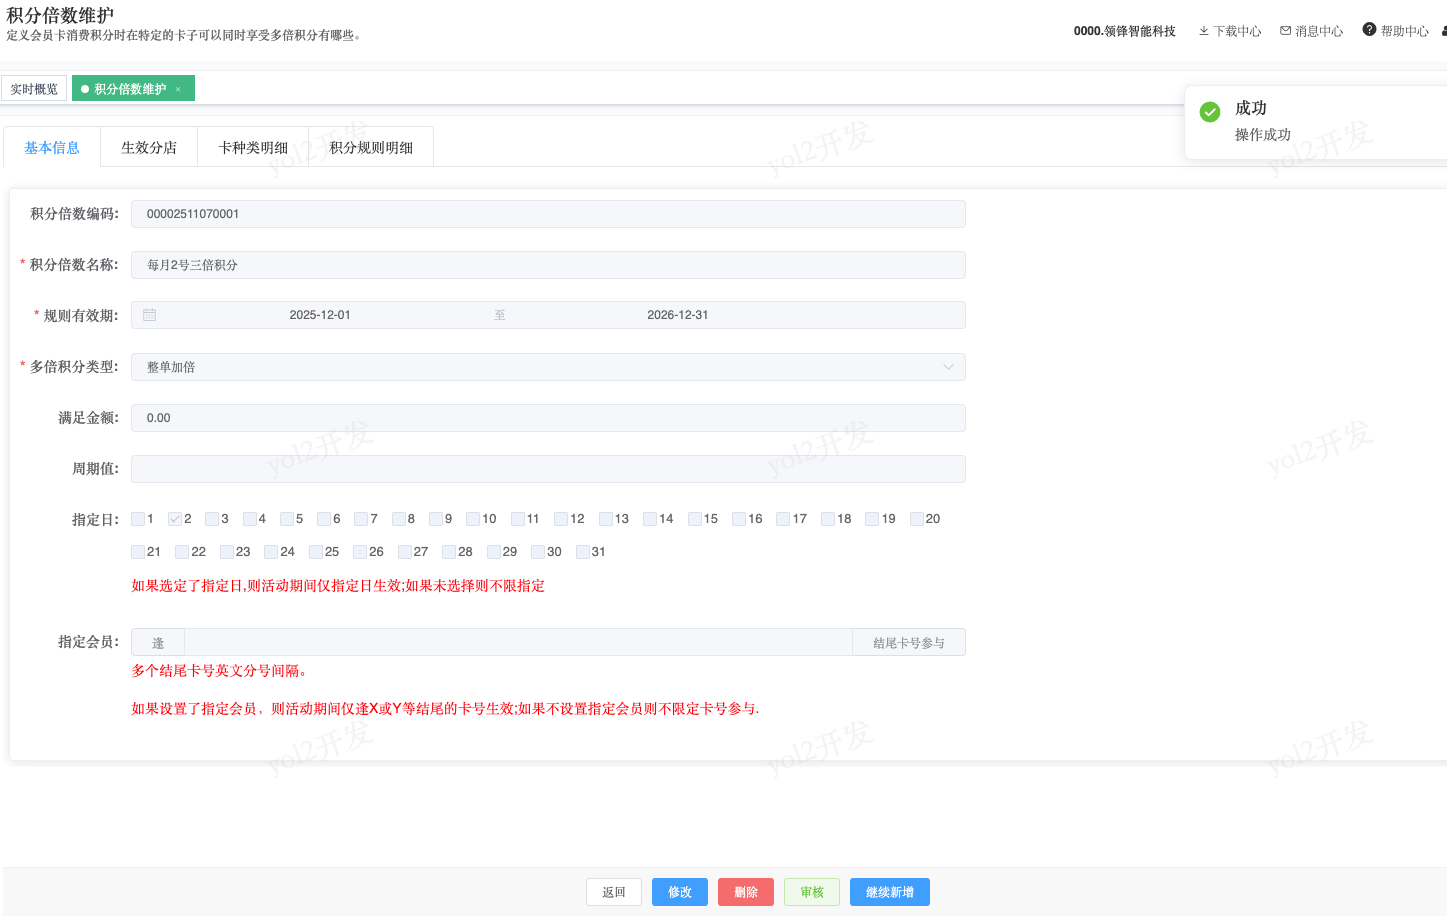Click the red 删除 button
Screen dimensions: 1447x922
(746, 892)
